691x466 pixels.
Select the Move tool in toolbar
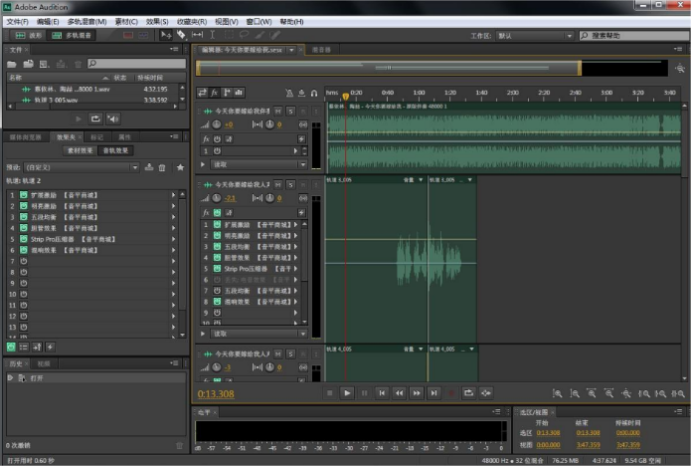coord(166,35)
